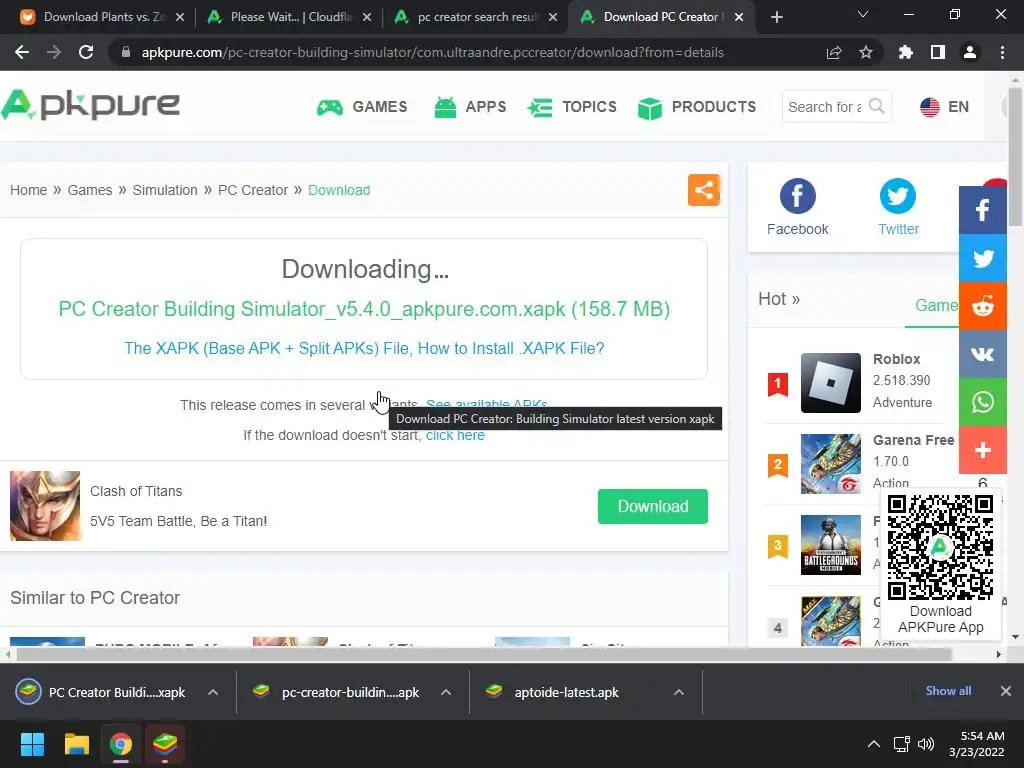Expand options for PC Creator Buildi....xapk download

coord(213,692)
